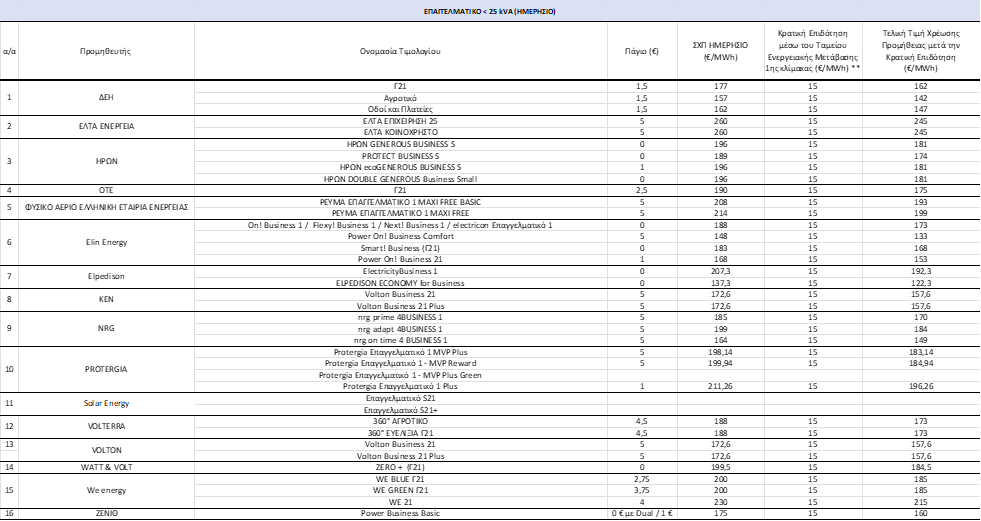Click the ΟΤΕ supplier cell
Viewport: 981px width, 521px height.
click(106, 190)
